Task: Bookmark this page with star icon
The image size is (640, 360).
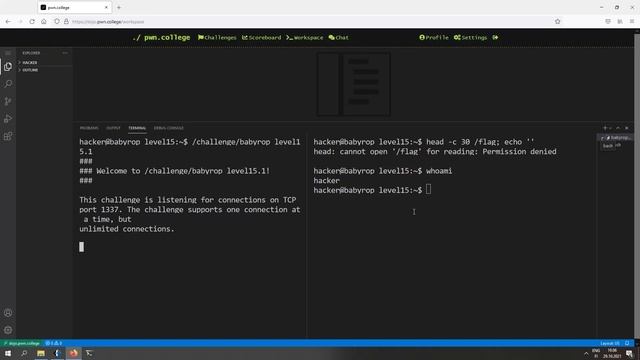Action: point(558,22)
